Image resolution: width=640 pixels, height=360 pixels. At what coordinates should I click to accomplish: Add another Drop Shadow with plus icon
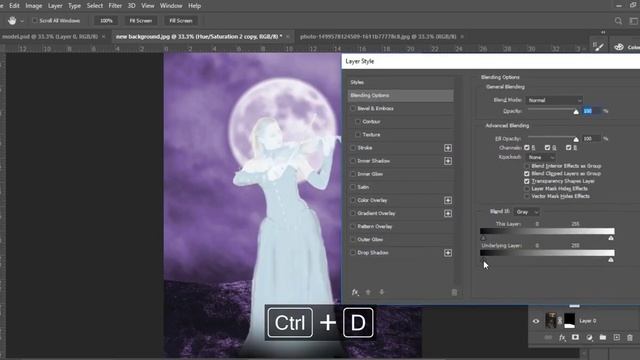[448, 253]
